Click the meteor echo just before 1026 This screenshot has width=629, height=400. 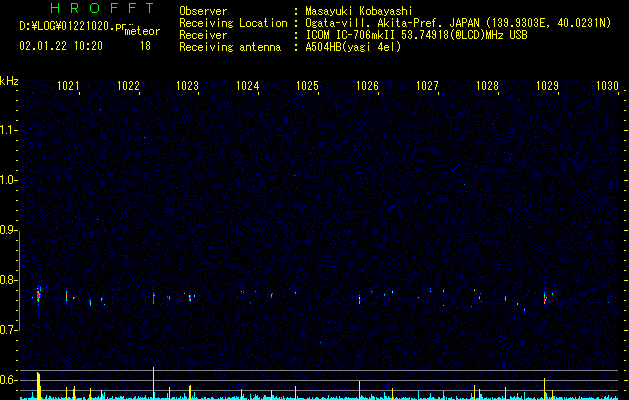(x=359, y=299)
